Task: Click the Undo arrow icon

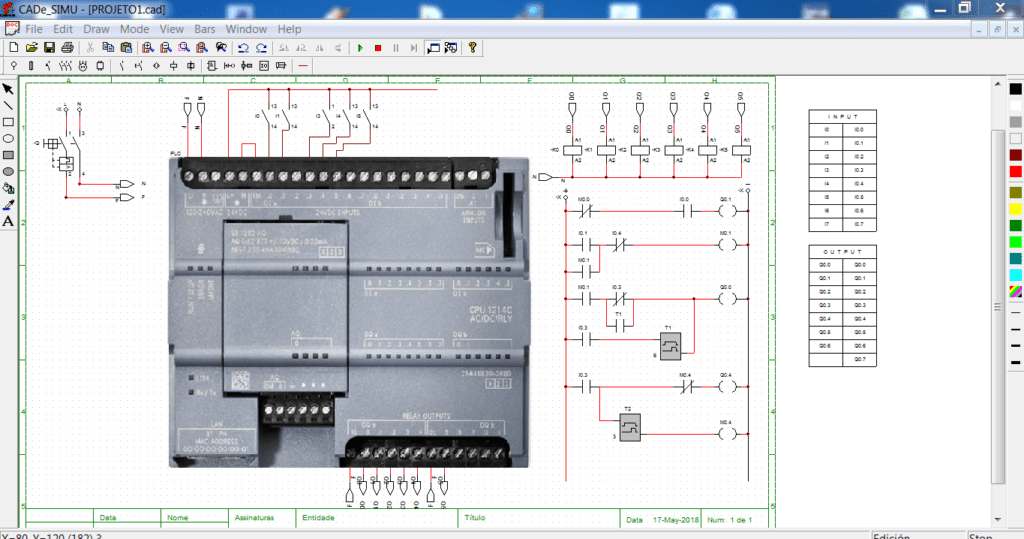Action: pyautogui.click(x=244, y=48)
